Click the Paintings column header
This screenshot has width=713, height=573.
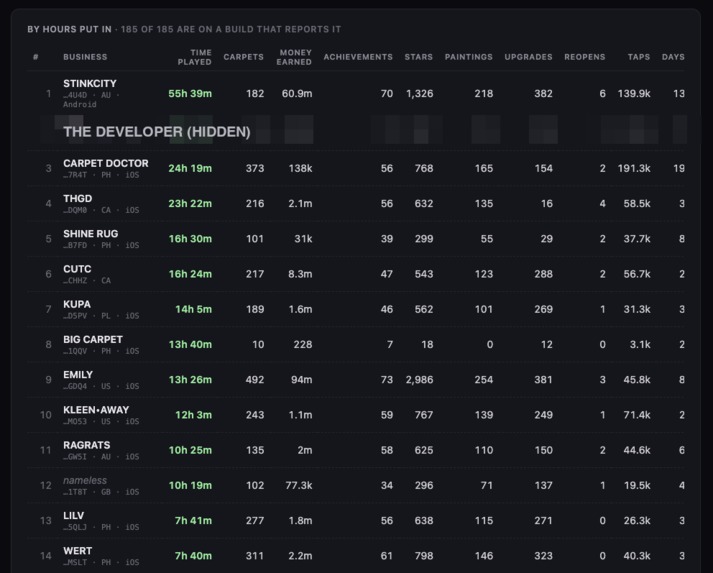point(468,57)
